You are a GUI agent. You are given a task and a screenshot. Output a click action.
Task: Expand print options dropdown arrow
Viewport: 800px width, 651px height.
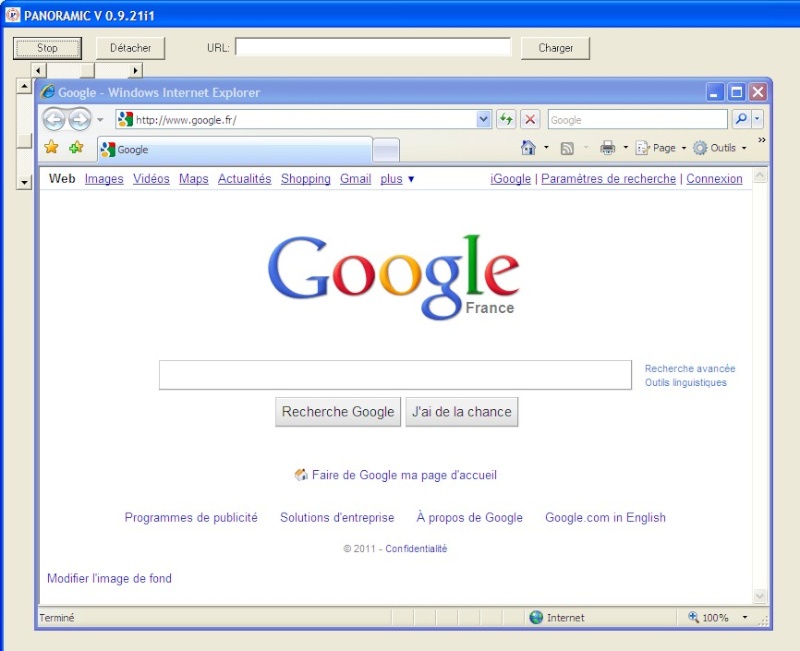[x=626, y=147]
